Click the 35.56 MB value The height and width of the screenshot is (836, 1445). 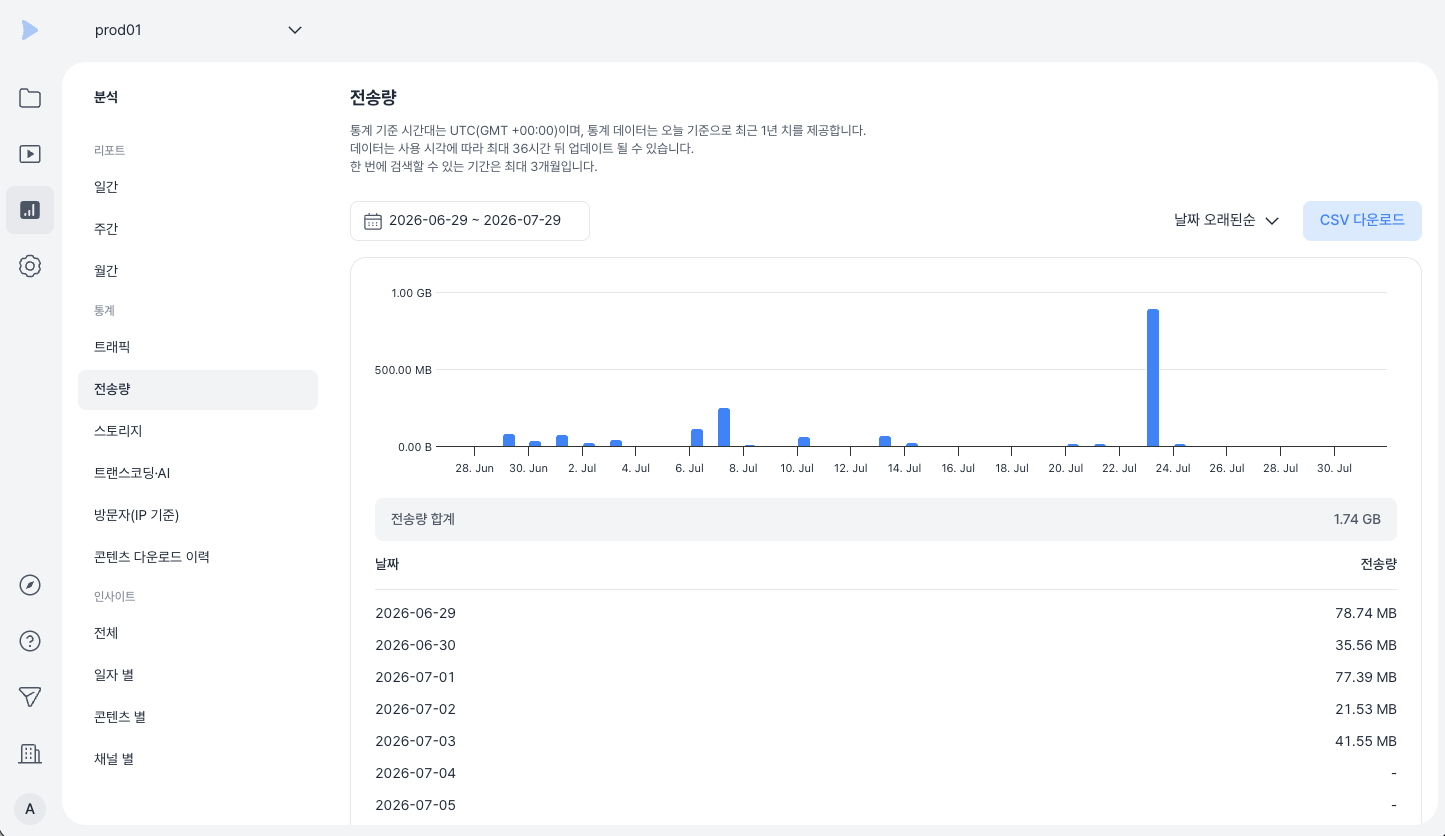point(1366,645)
